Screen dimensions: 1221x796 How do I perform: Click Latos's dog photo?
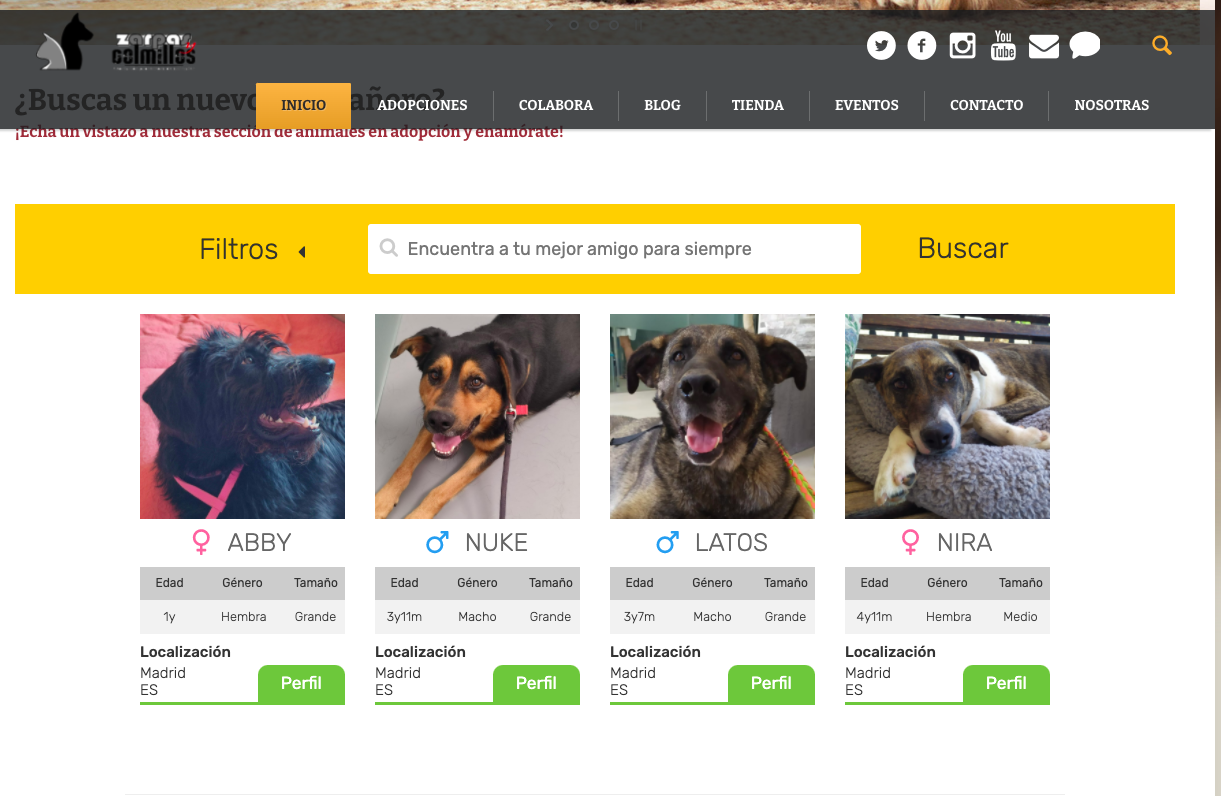click(x=712, y=416)
